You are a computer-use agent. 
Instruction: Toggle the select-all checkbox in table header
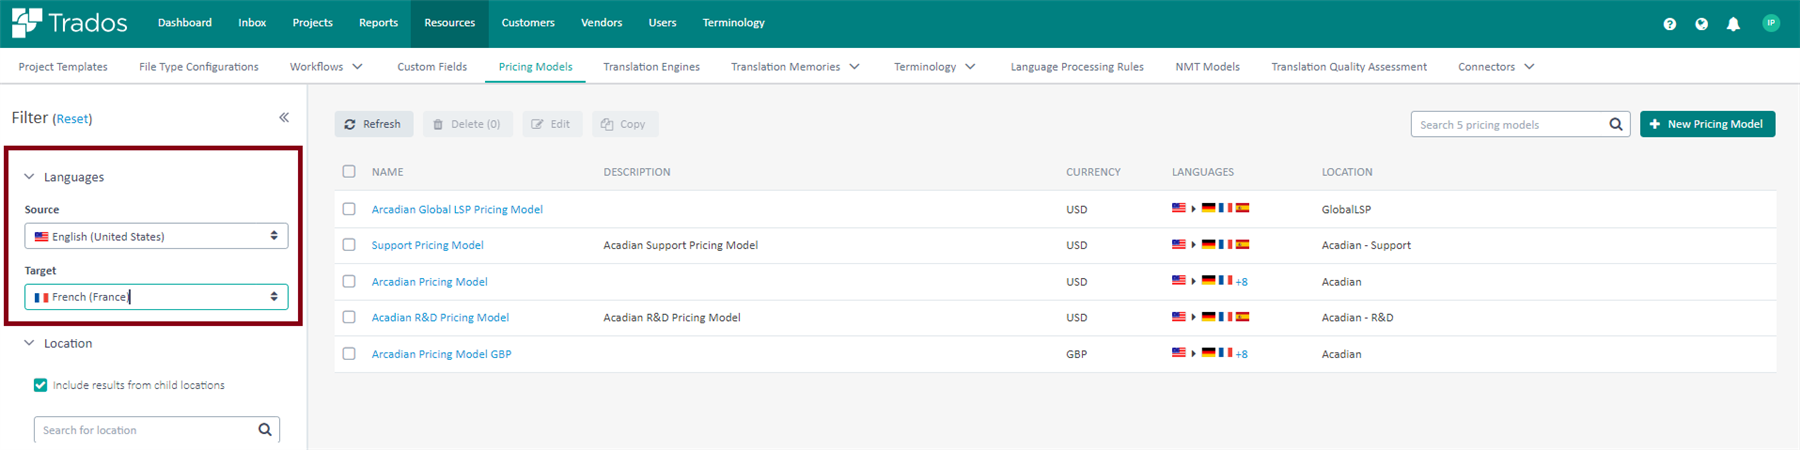click(x=349, y=171)
